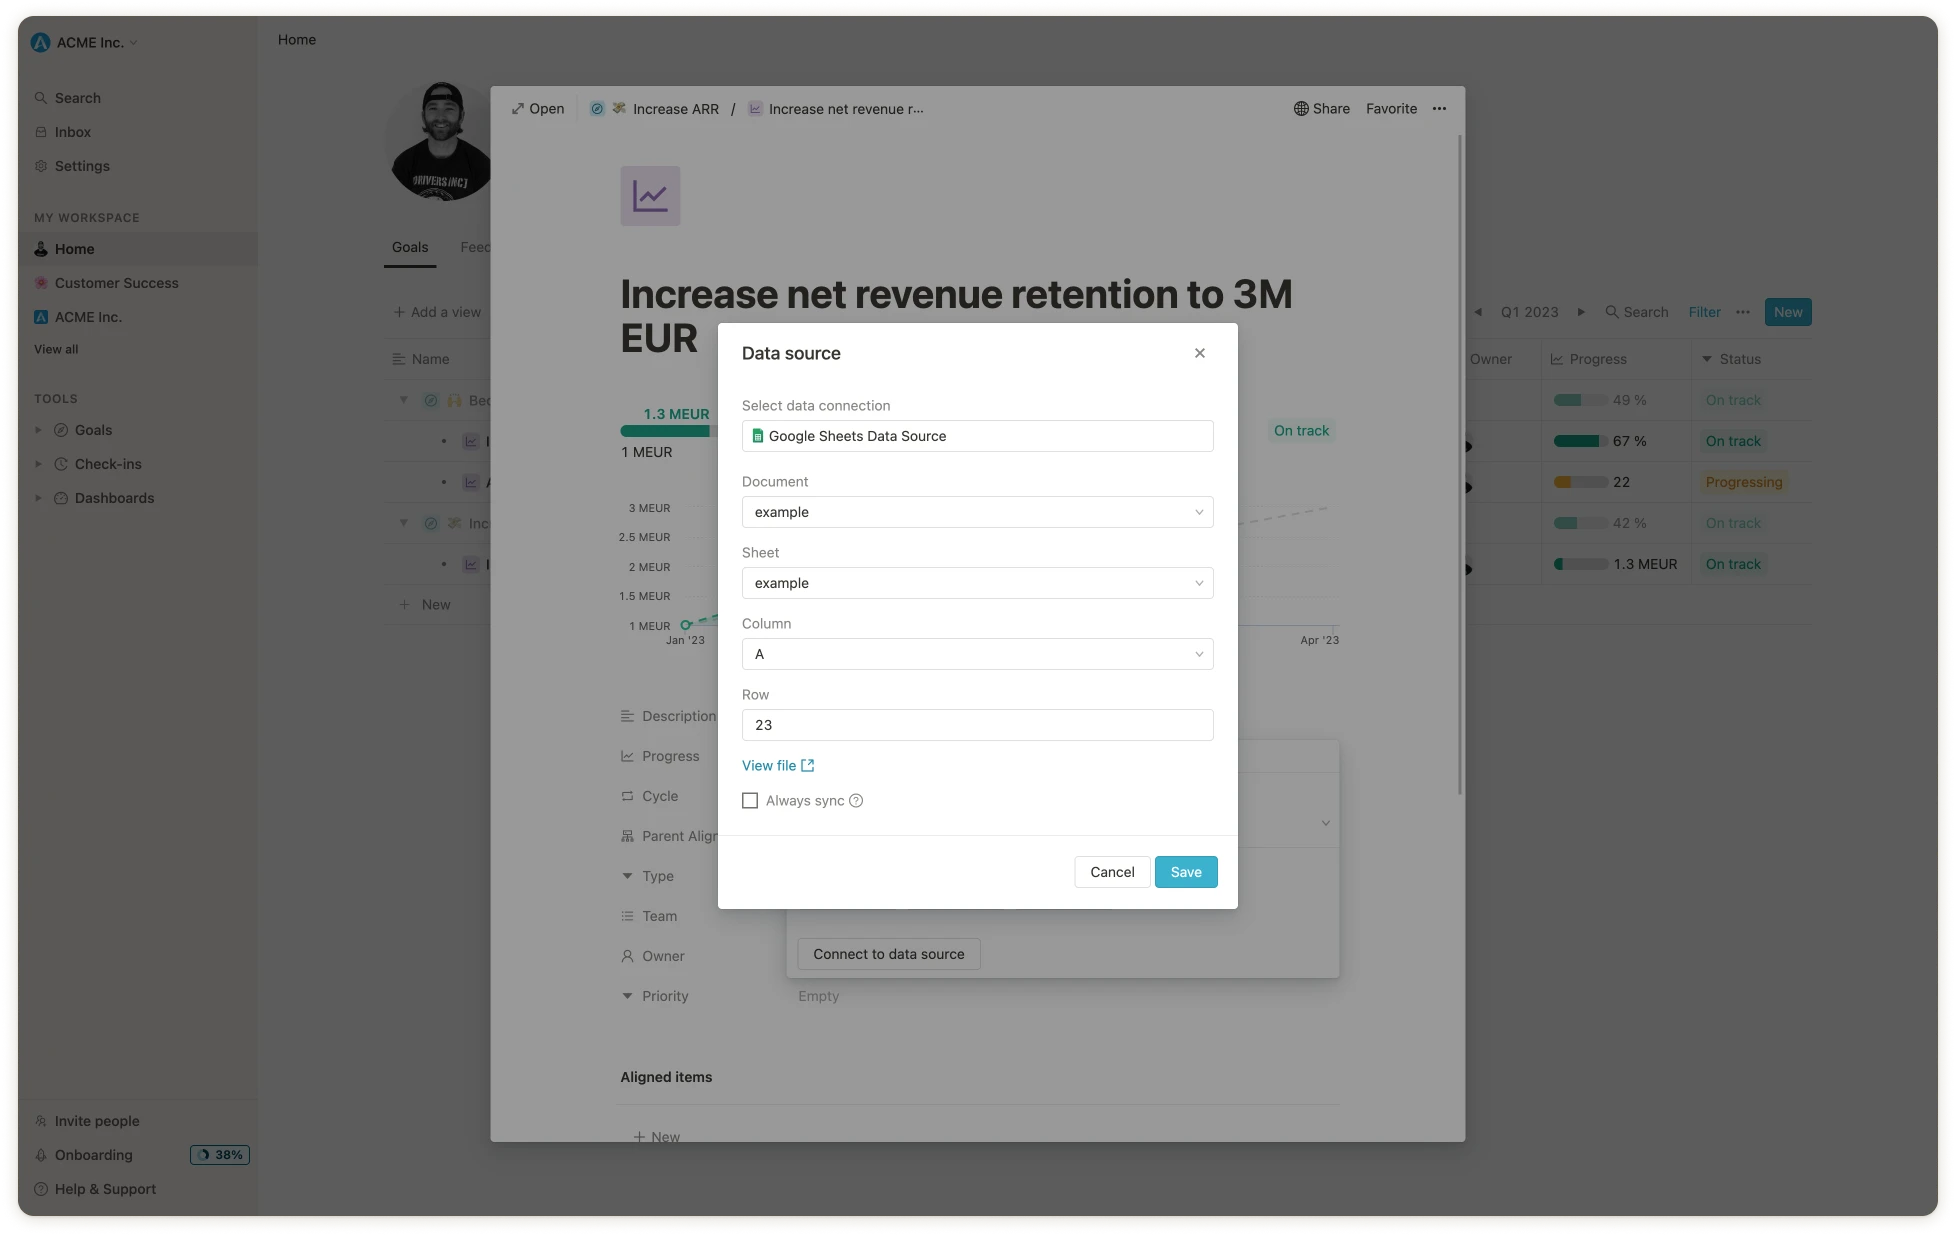The image size is (1956, 1236).
Task: Click the Save button
Action: coord(1186,872)
